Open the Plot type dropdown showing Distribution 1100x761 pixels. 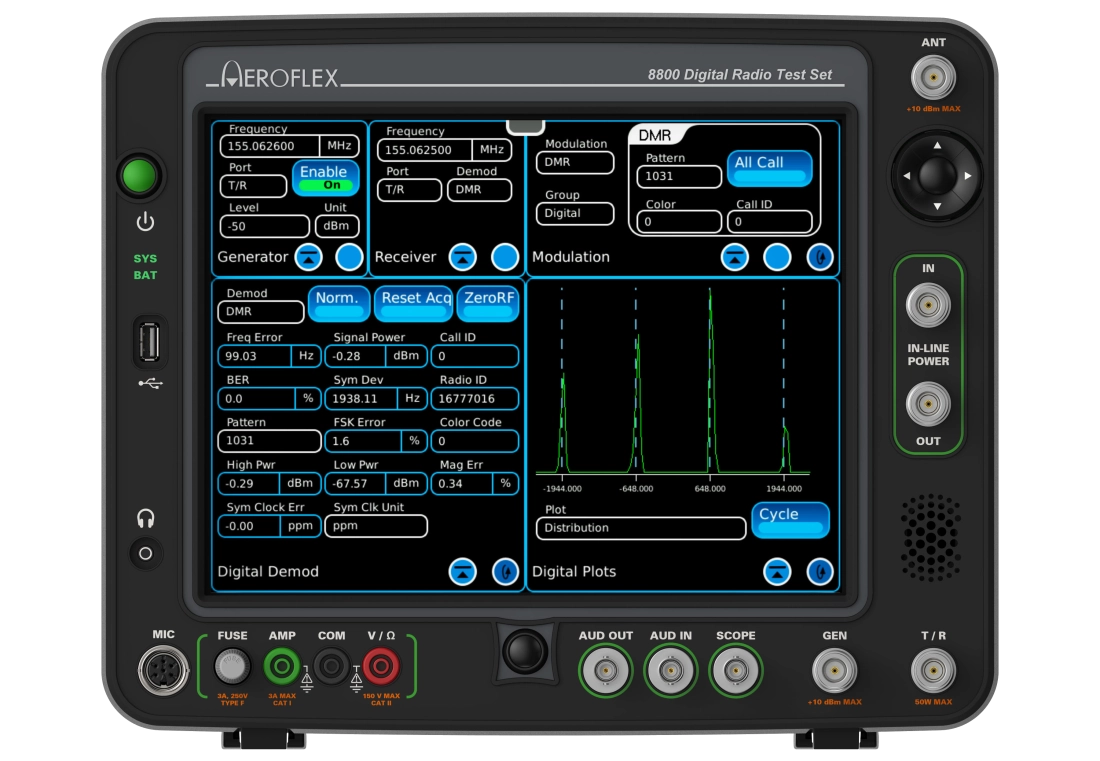pyautogui.click(x=640, y=528)
